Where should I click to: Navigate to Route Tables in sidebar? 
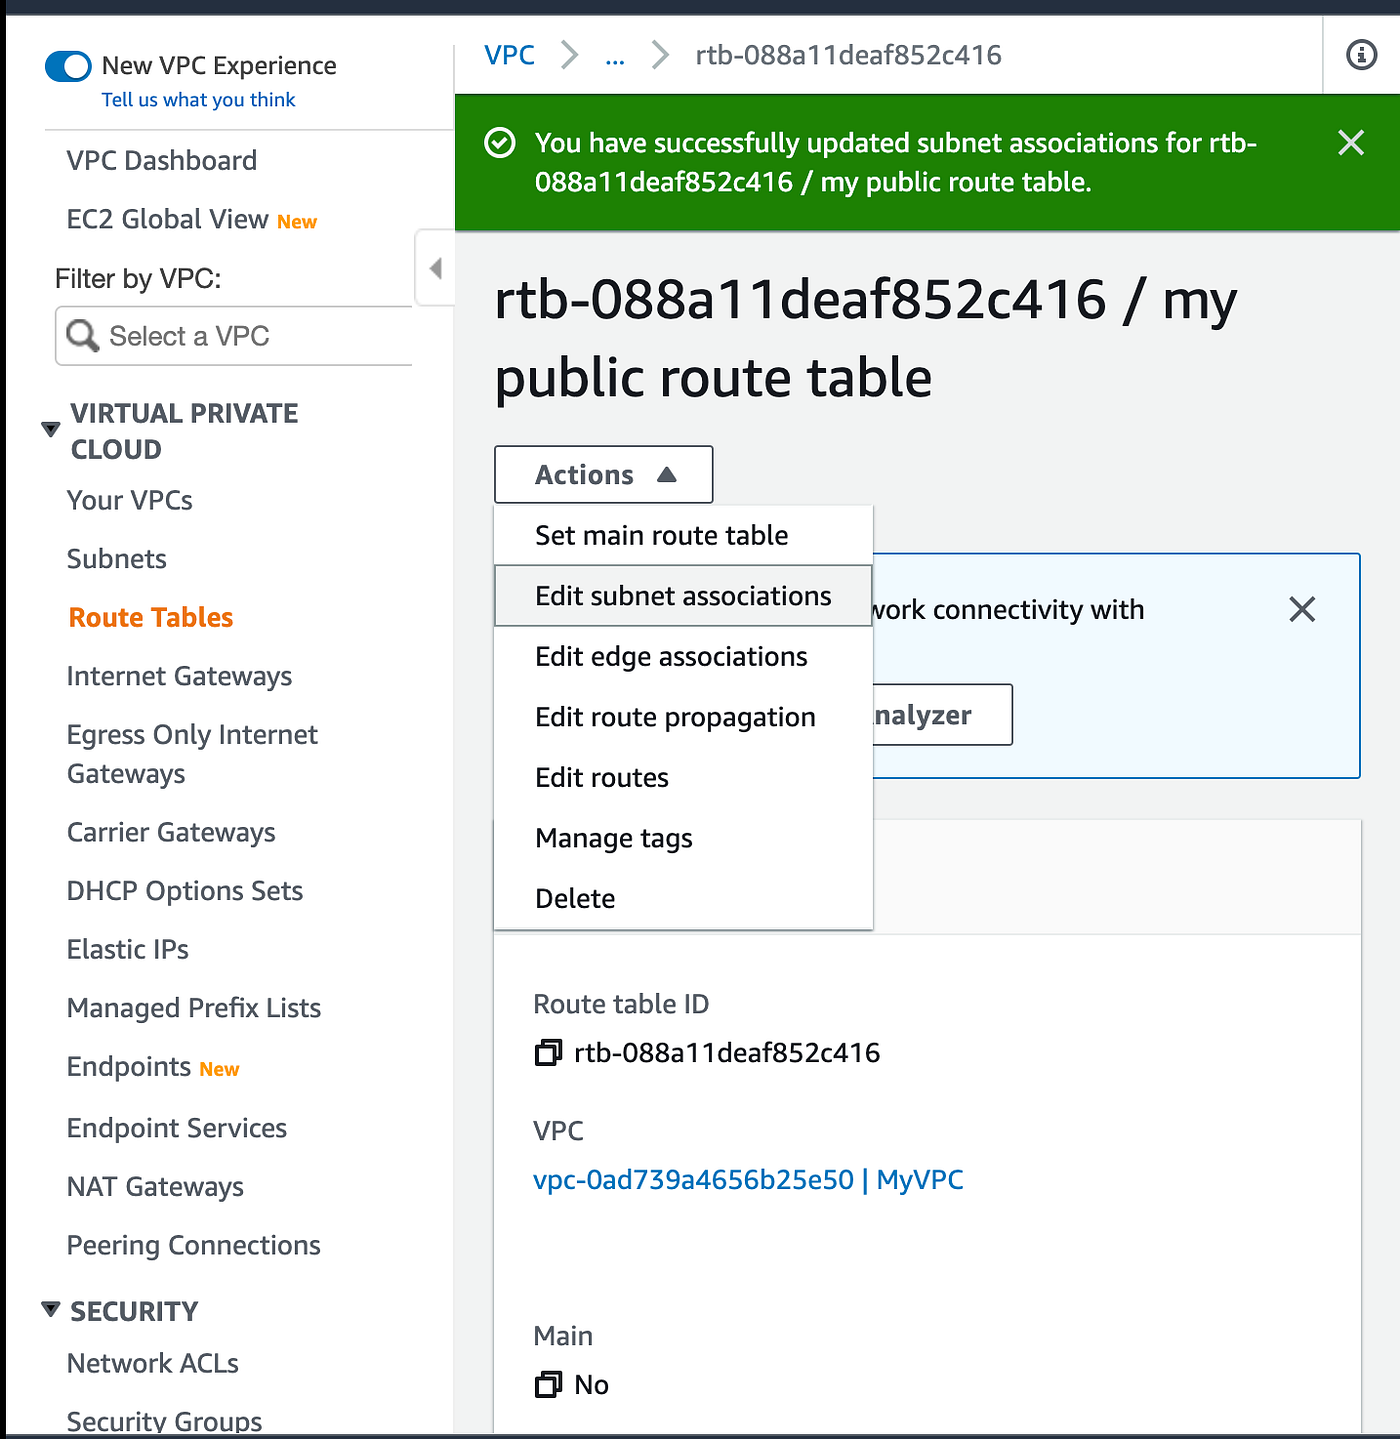pyautogui.click(x=149, y=617)
